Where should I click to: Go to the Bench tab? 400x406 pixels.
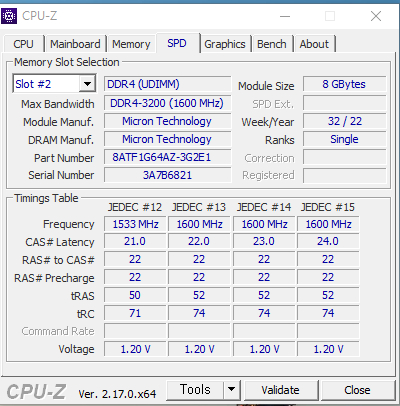click(272, 44)
